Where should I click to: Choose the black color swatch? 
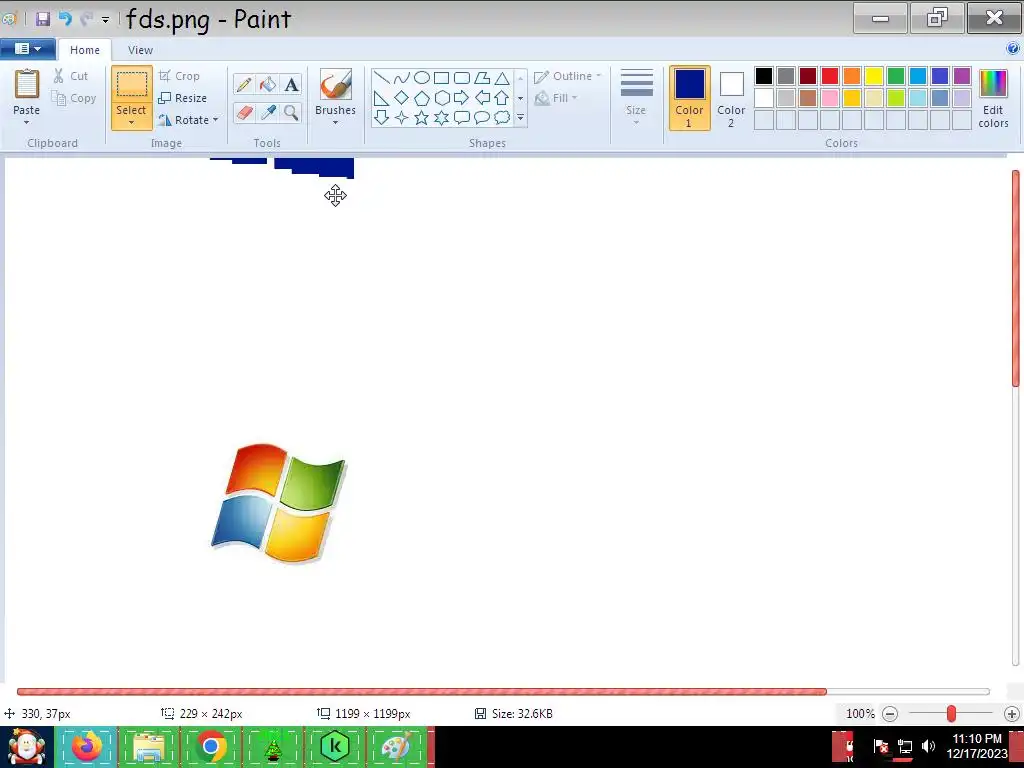tap(764, 76)
